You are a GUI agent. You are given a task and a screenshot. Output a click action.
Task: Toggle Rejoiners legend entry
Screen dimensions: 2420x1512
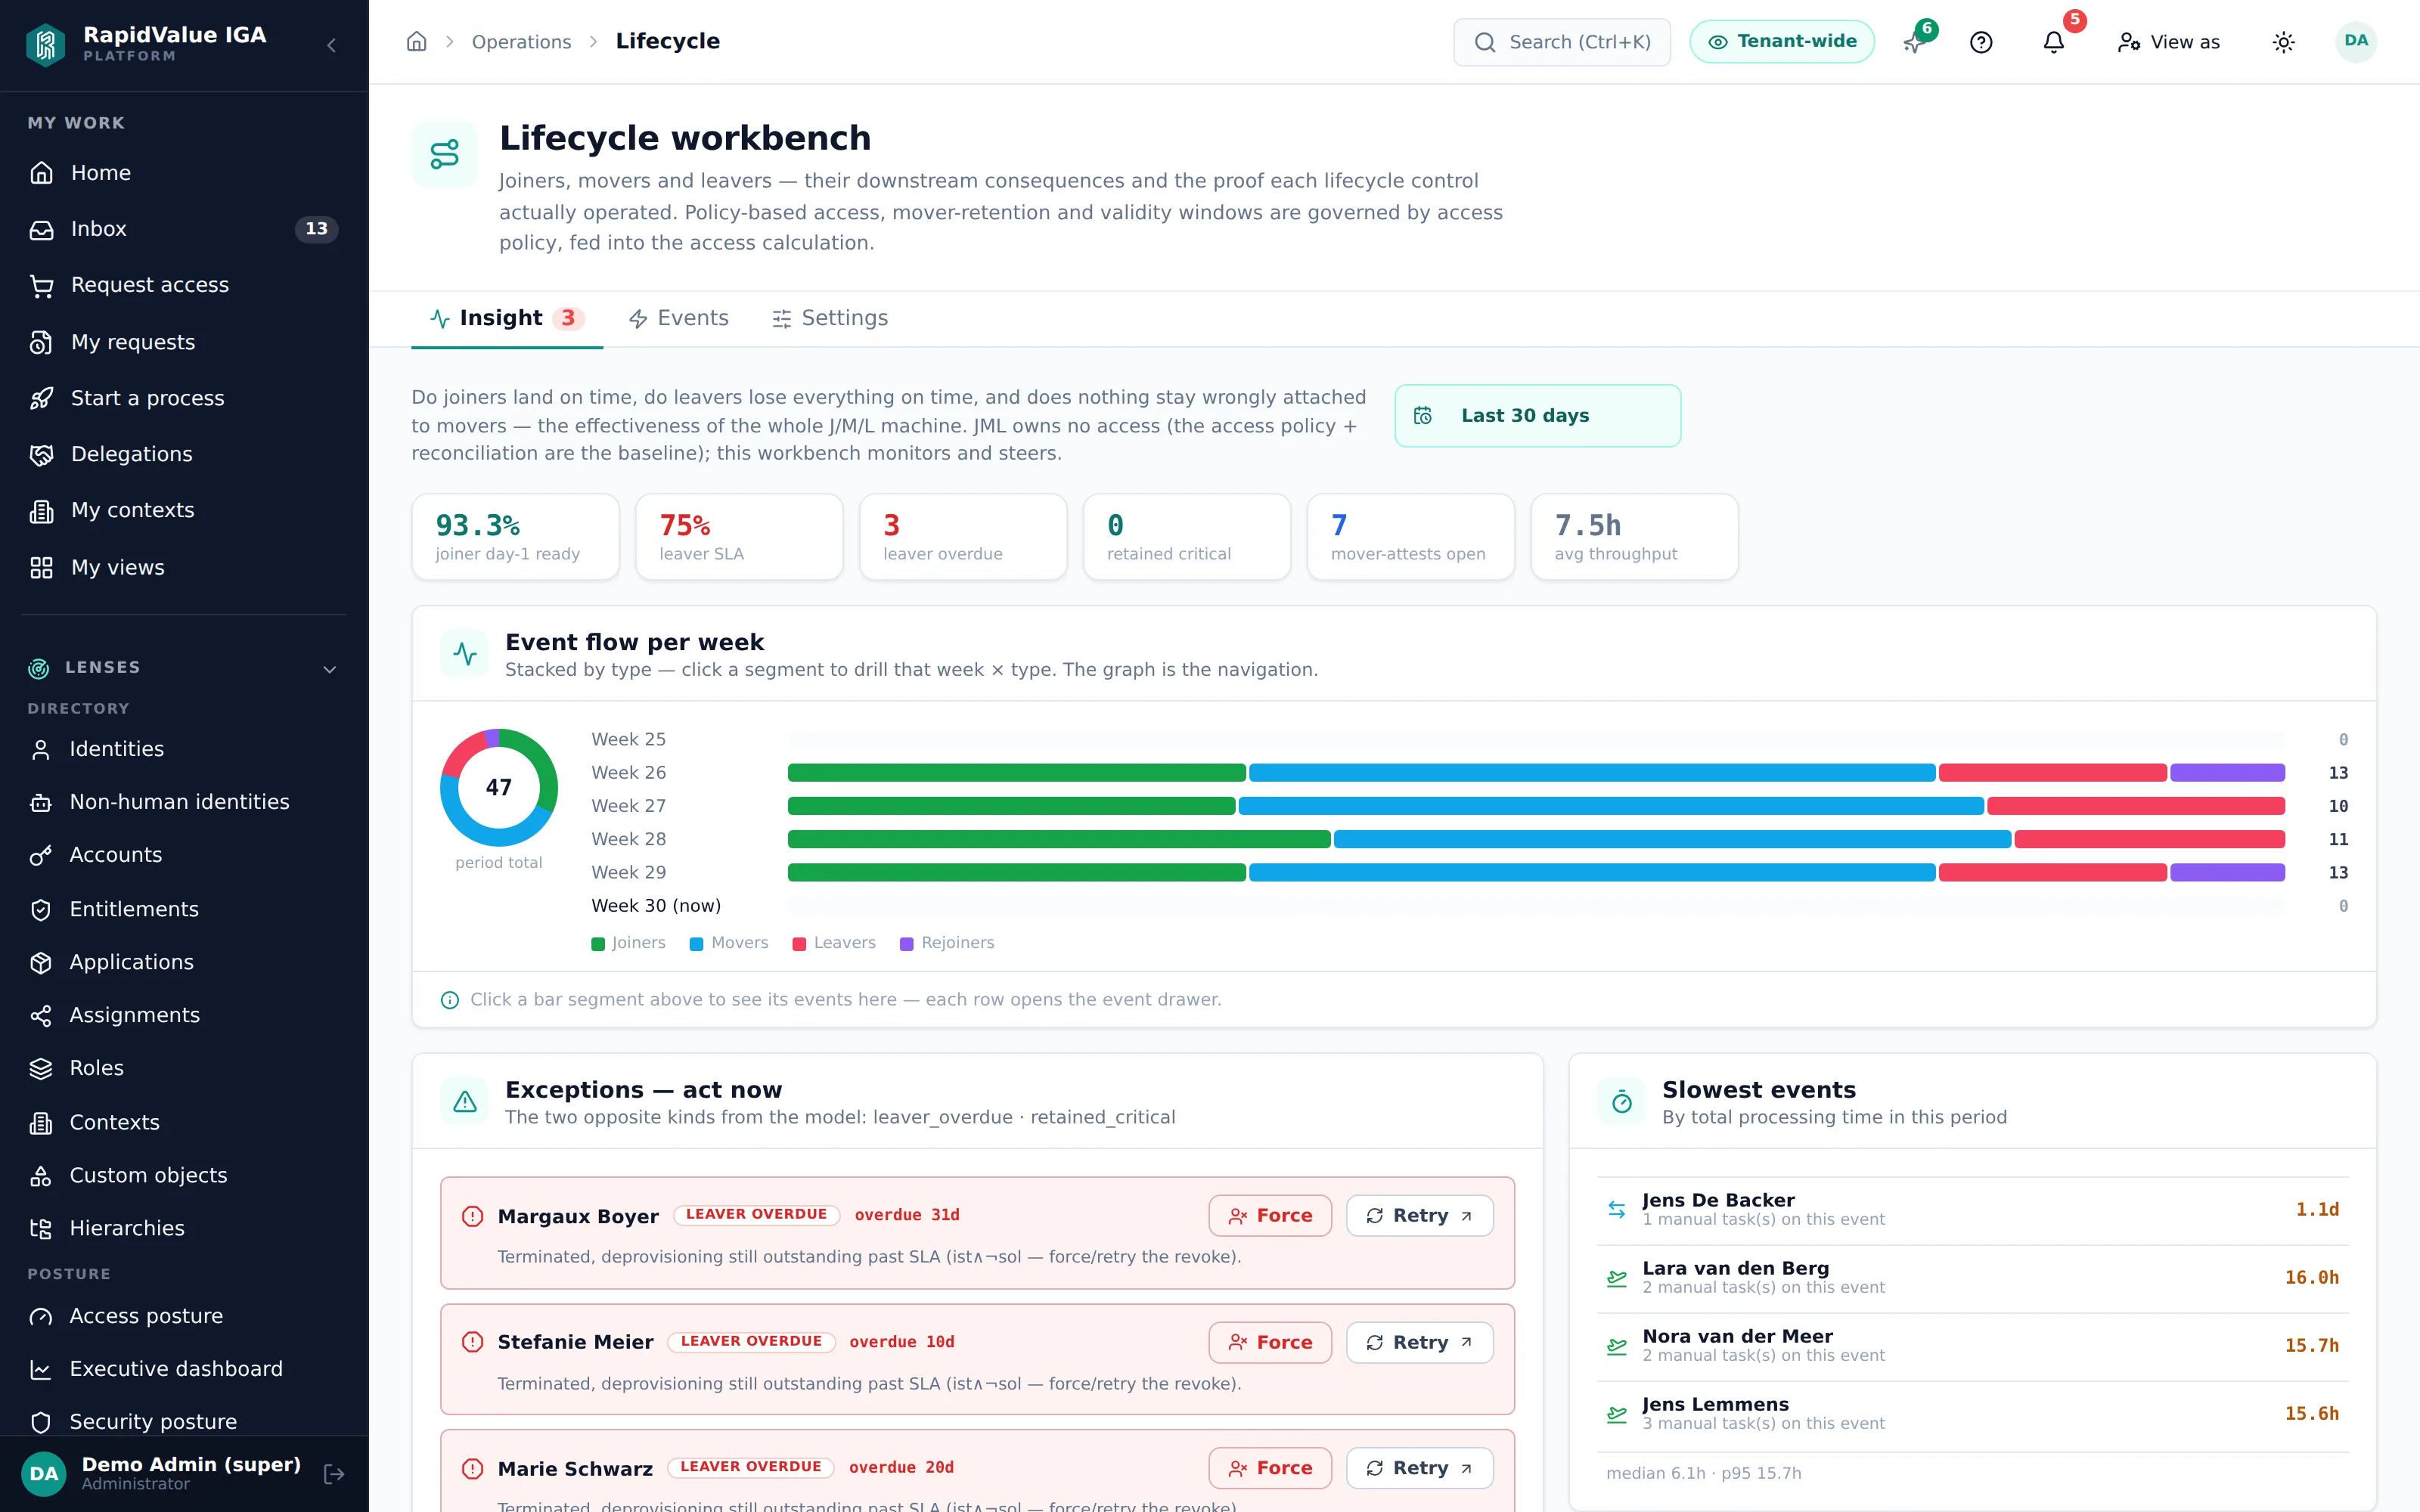947,943
